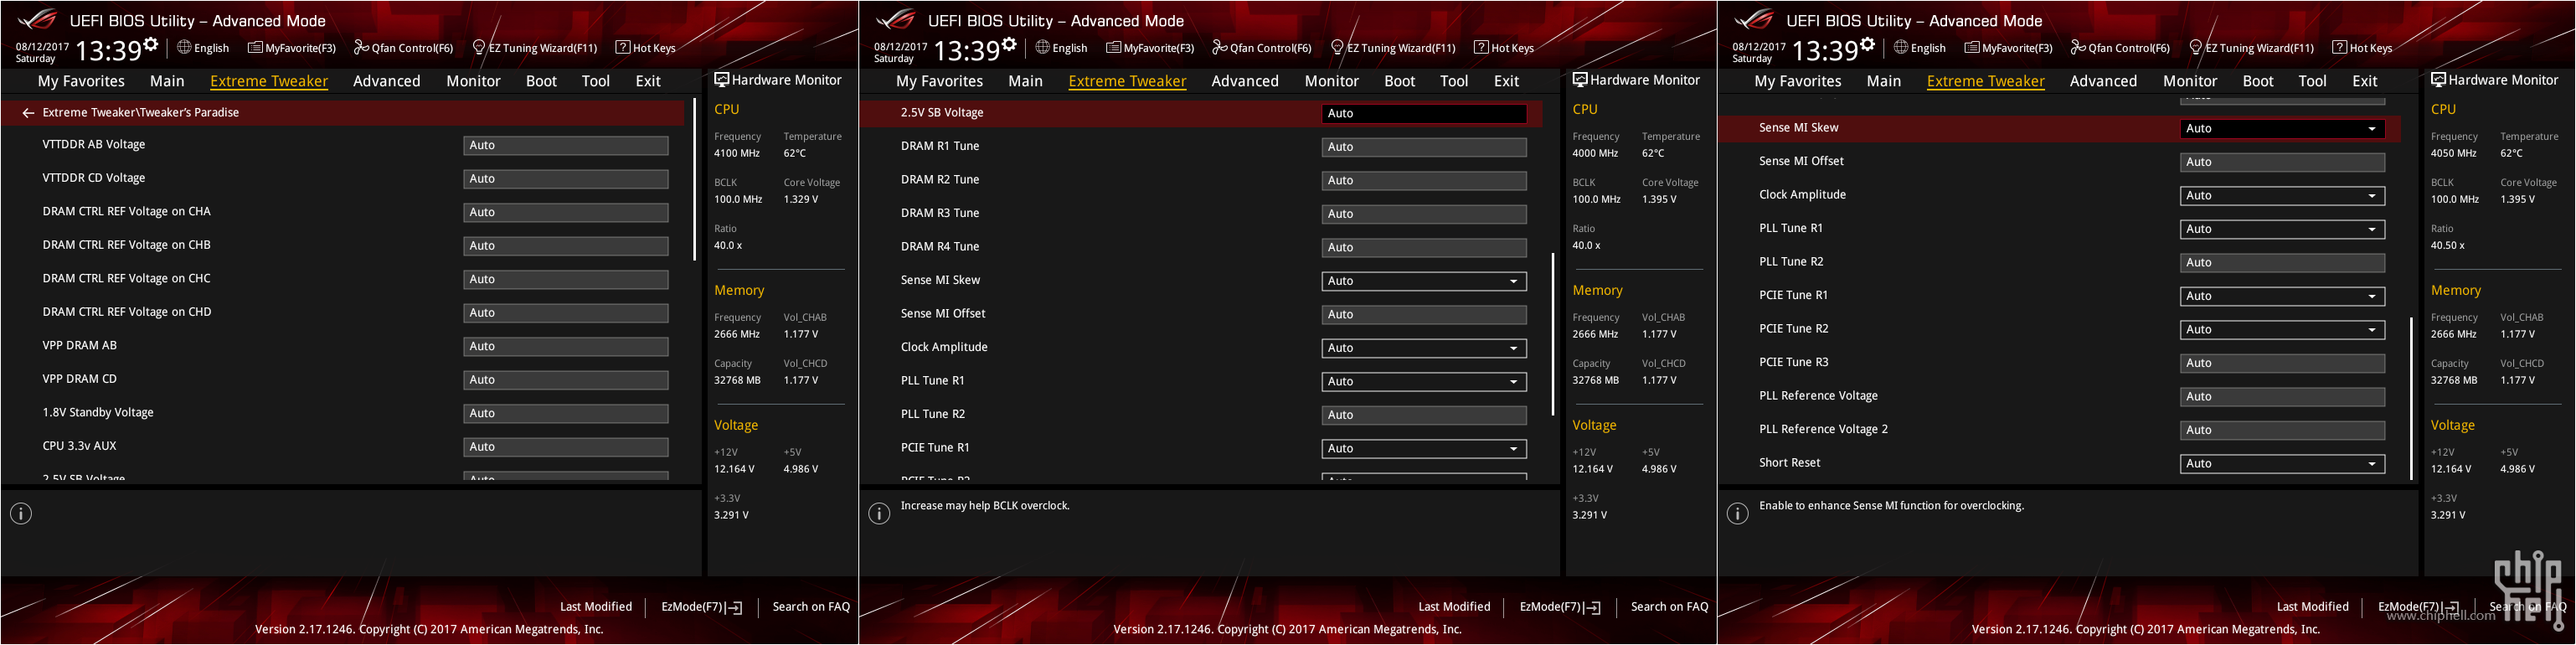This screenshot has width=2576, height=645.
Task: Click 2.5V SB Voltage field in middle screen
Action: pos(1424,114)
